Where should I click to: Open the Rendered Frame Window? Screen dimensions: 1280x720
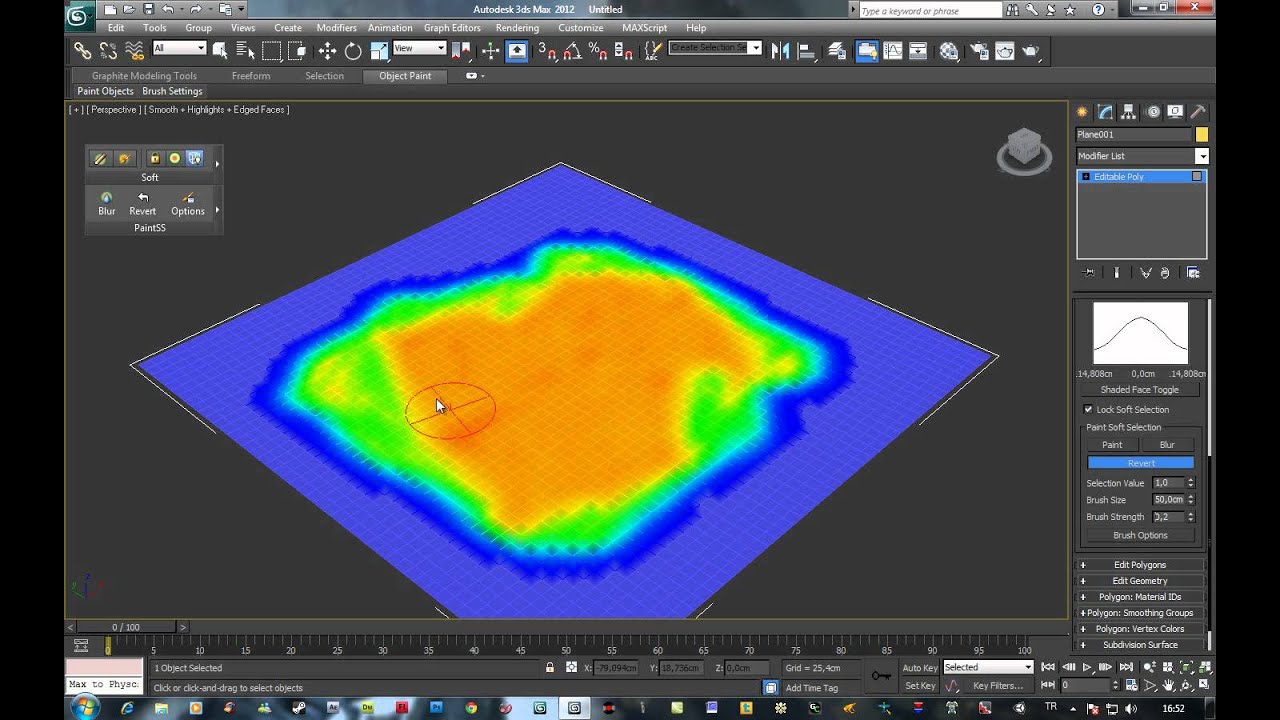[1005, 50]
